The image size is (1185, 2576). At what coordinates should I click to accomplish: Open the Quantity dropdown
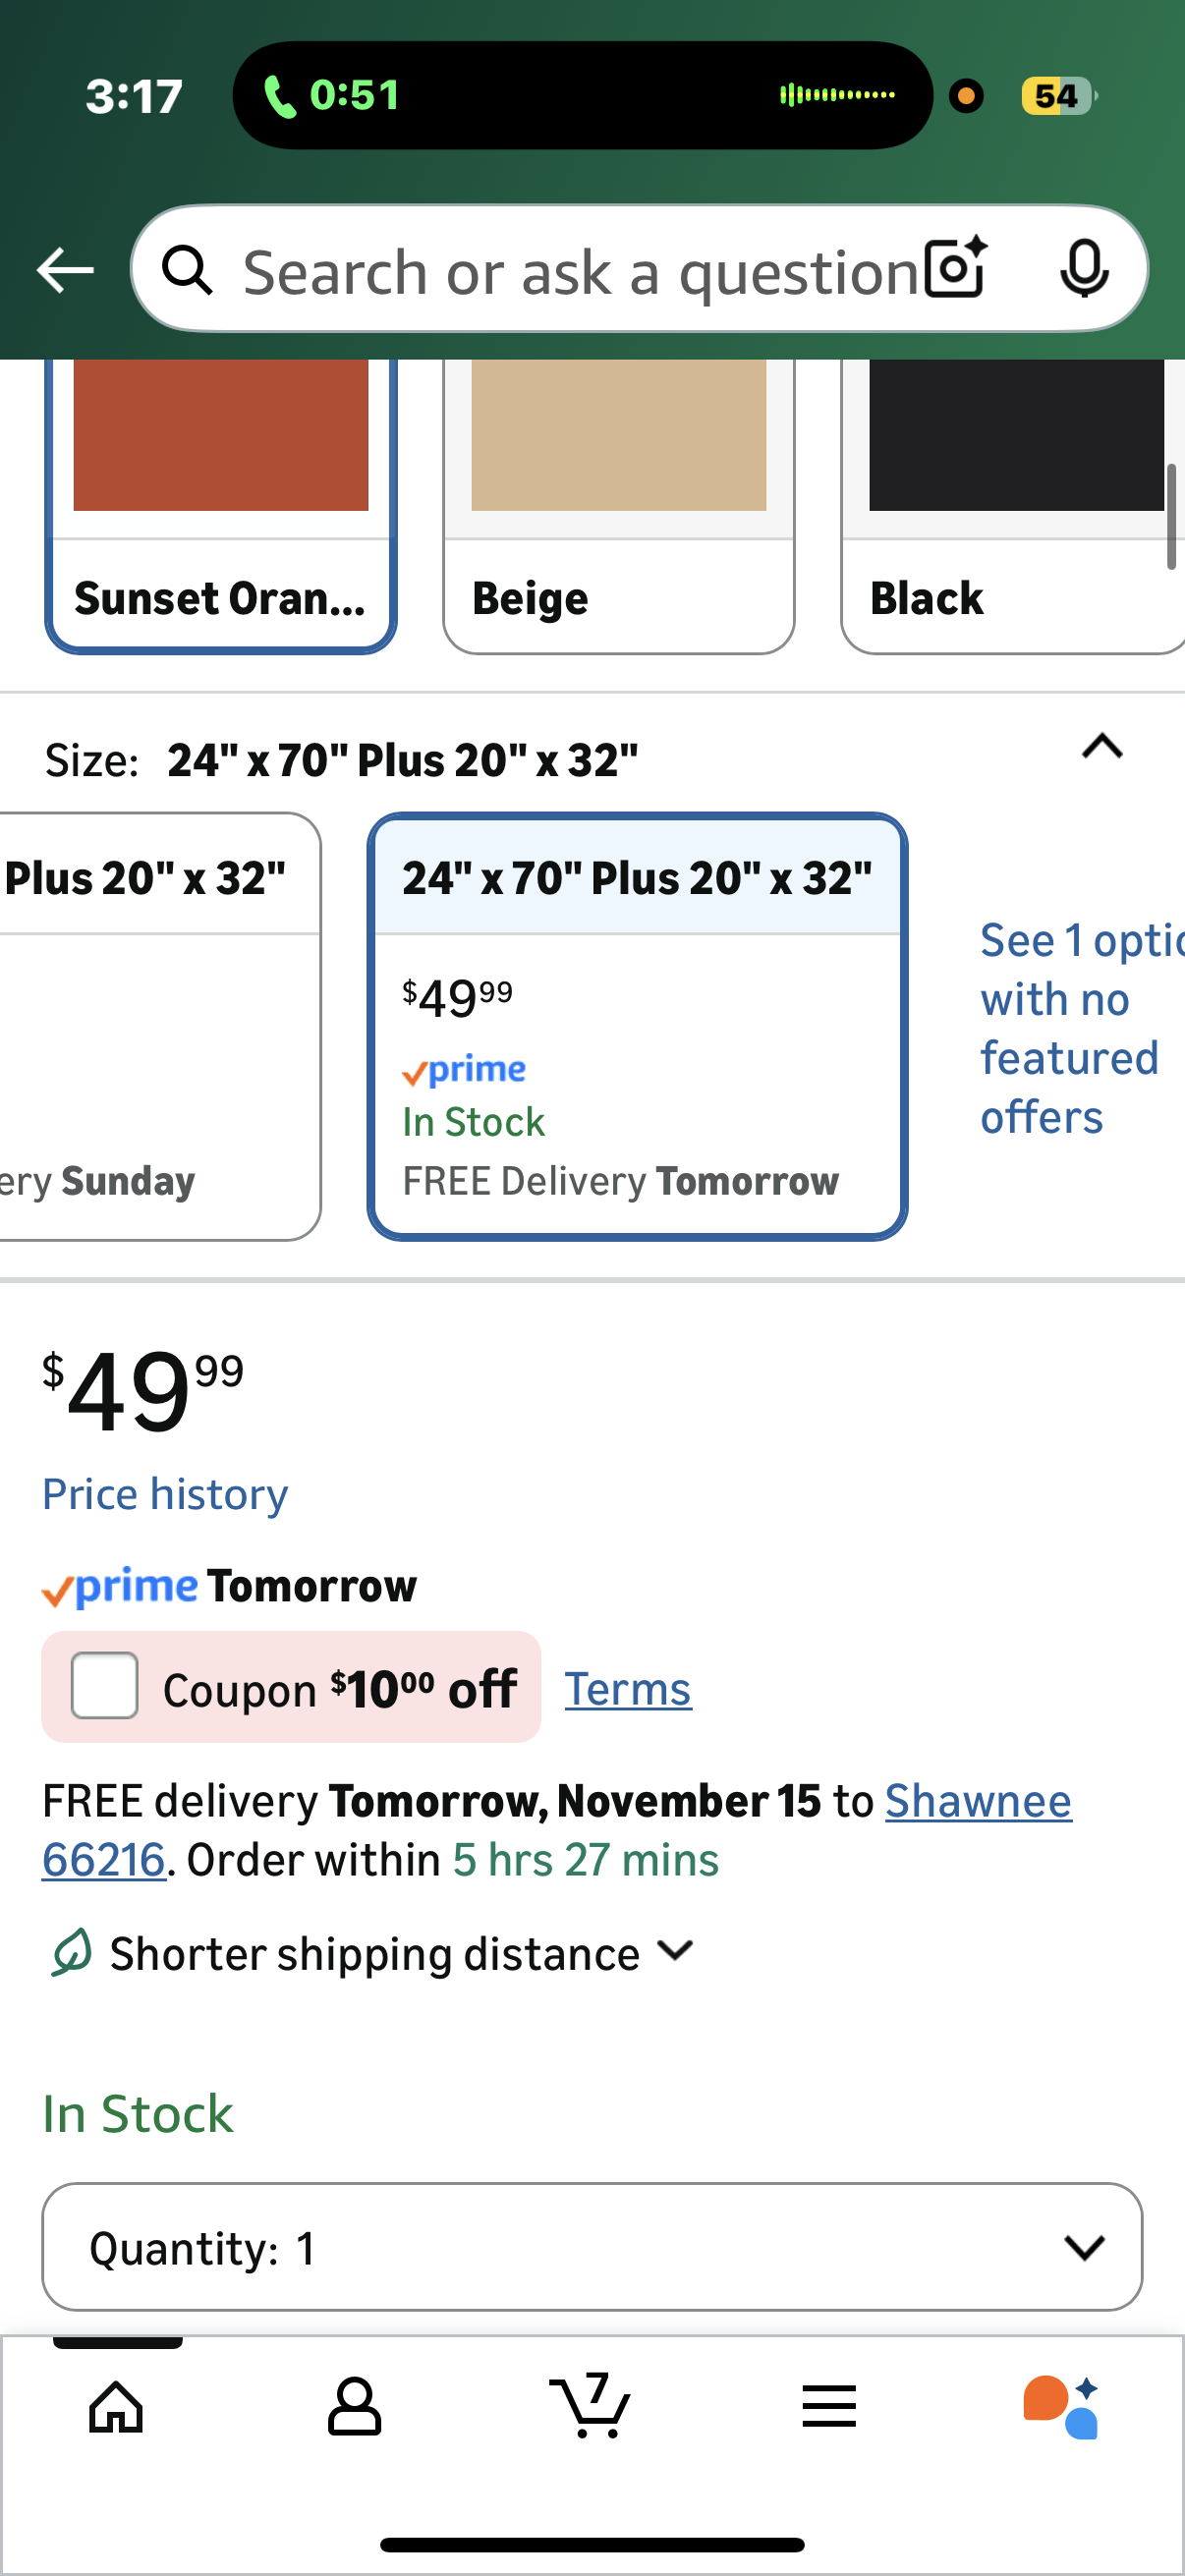tap(592, 2247)
